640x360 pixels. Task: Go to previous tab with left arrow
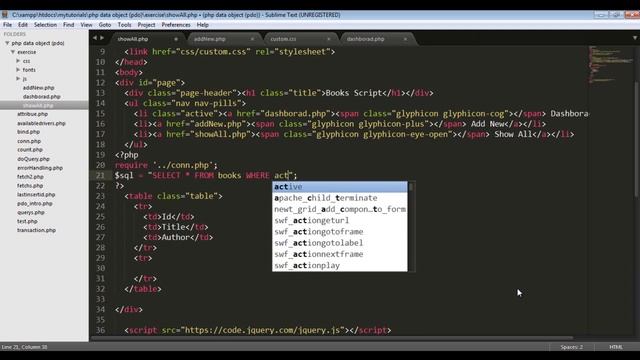coord(95,38)
